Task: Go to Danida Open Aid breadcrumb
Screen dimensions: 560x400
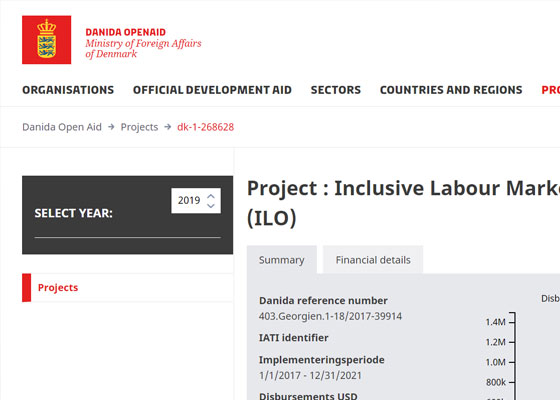Action: 62,127
